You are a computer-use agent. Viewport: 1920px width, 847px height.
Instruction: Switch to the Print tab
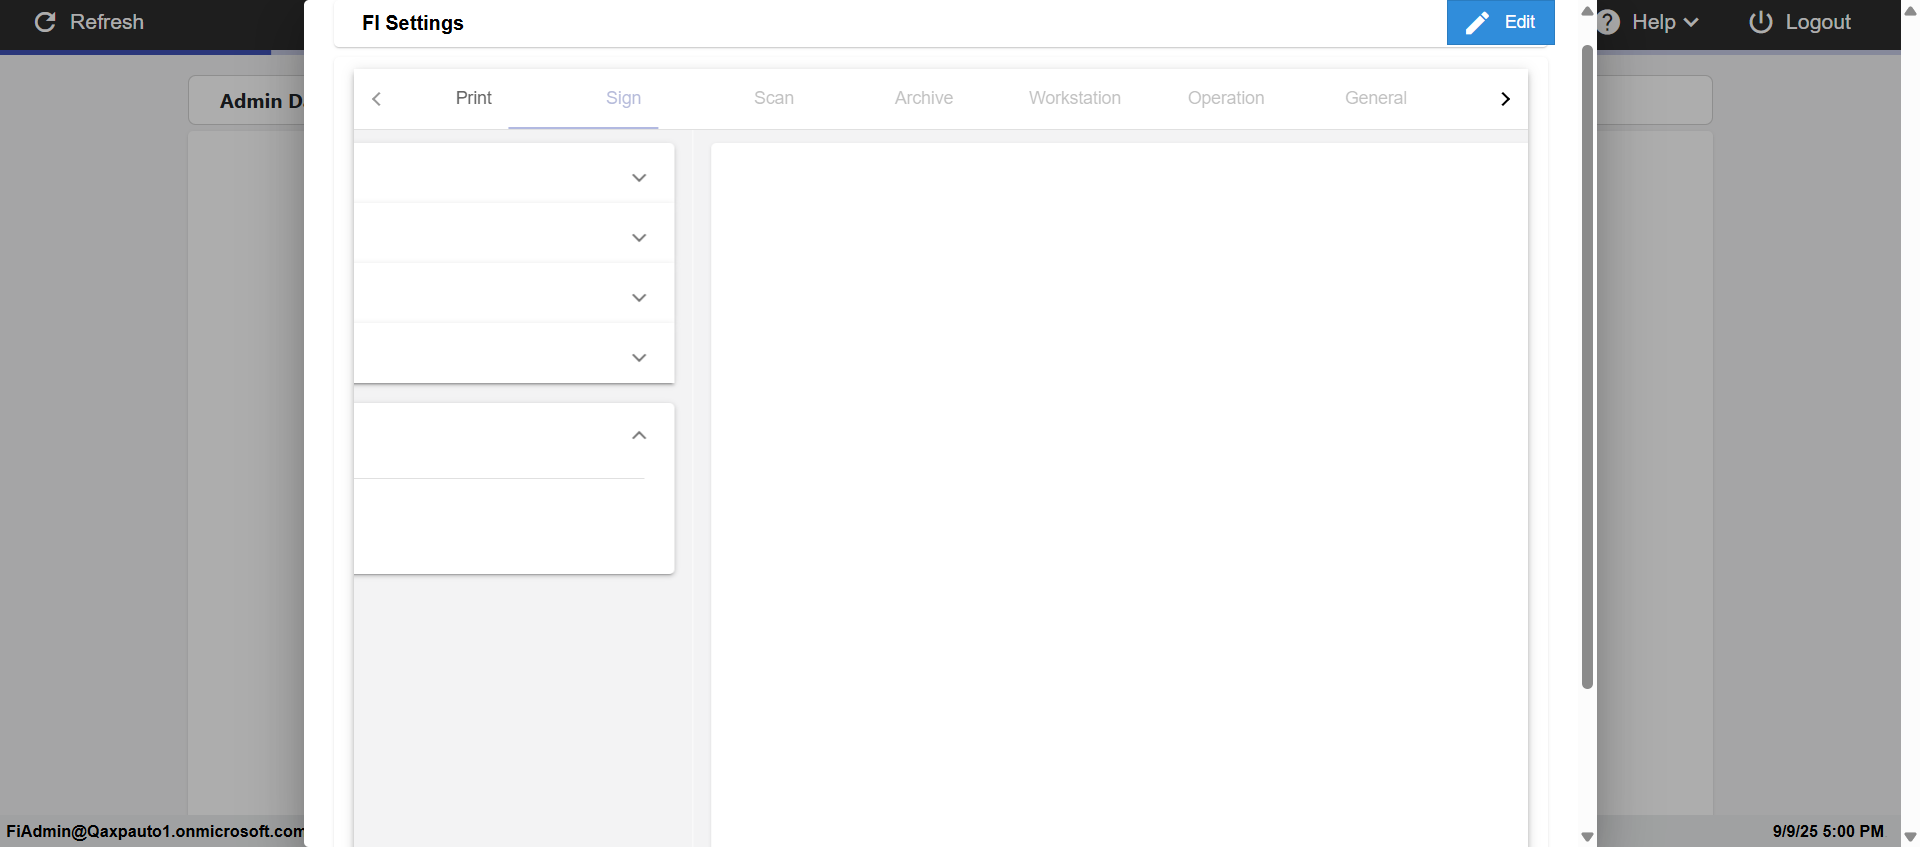[x=474, y=98]
